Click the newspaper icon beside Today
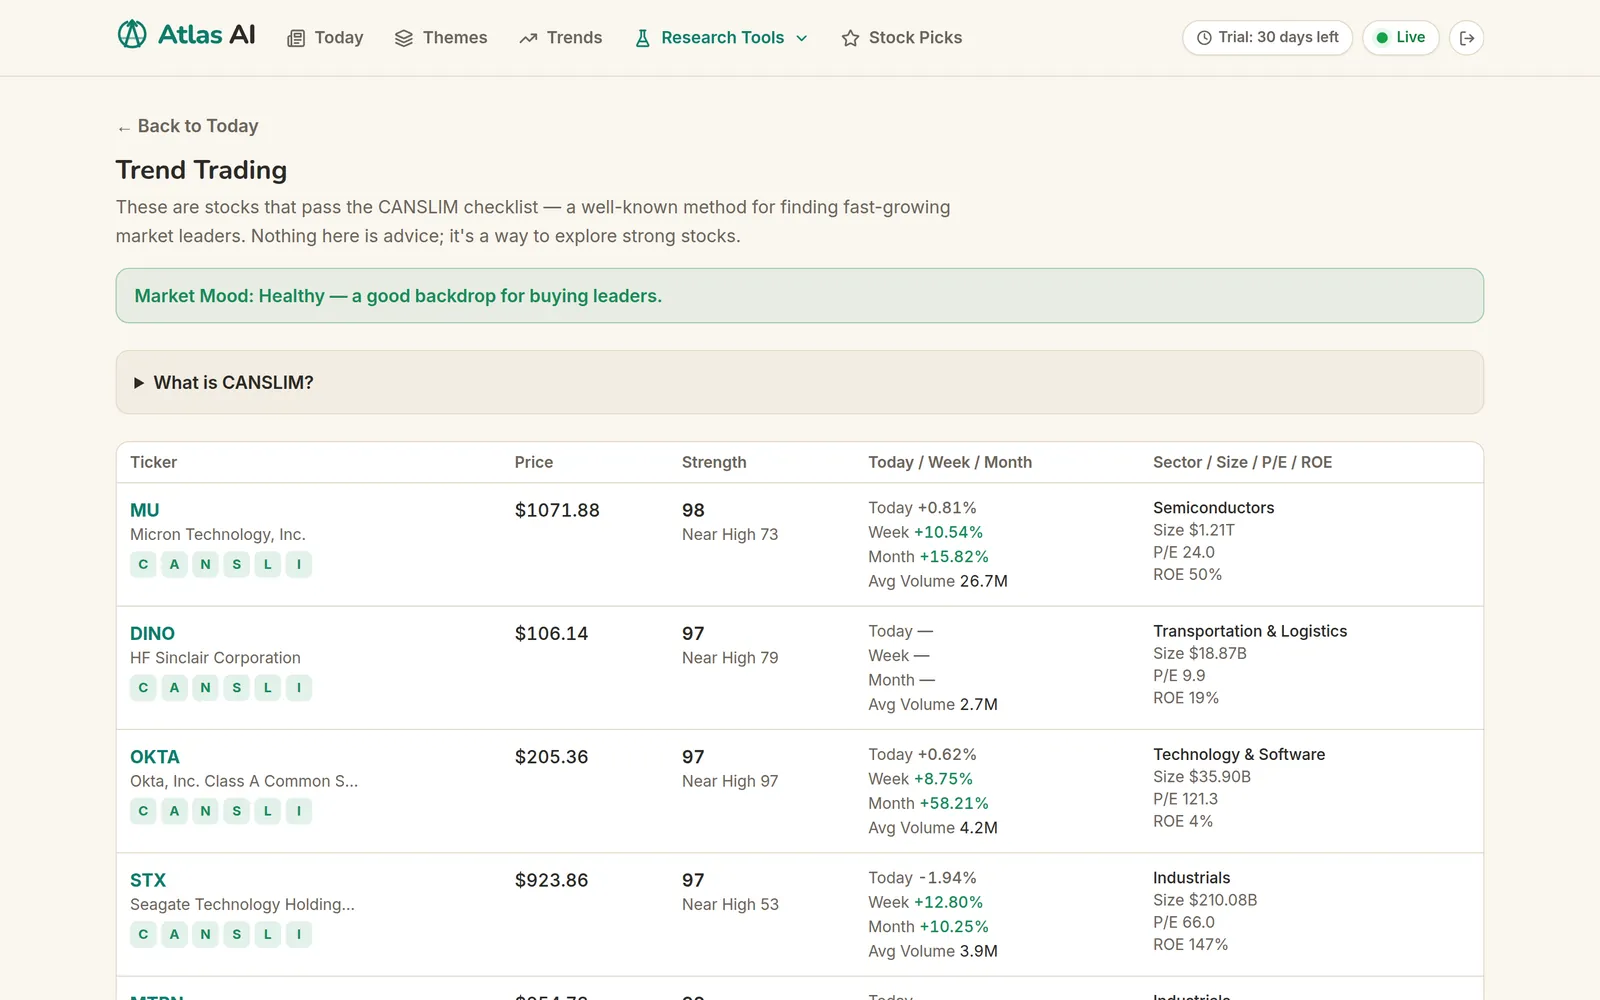 [296, 38]
